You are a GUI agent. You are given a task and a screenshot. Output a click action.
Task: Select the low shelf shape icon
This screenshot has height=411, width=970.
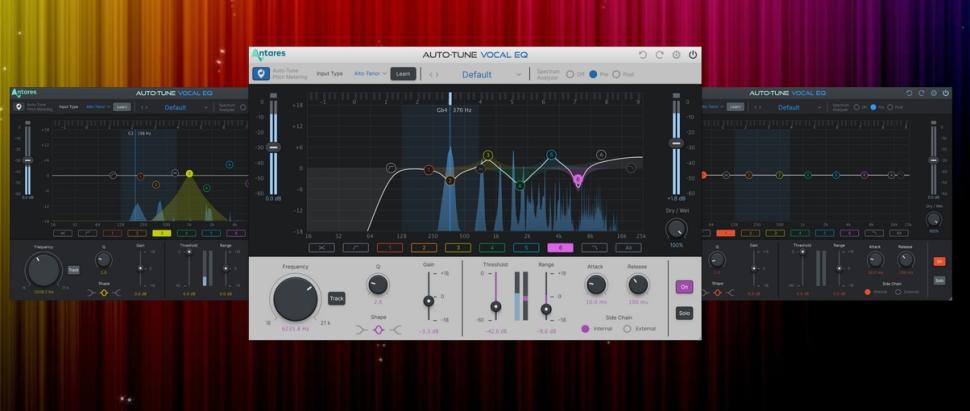[361, 328]
